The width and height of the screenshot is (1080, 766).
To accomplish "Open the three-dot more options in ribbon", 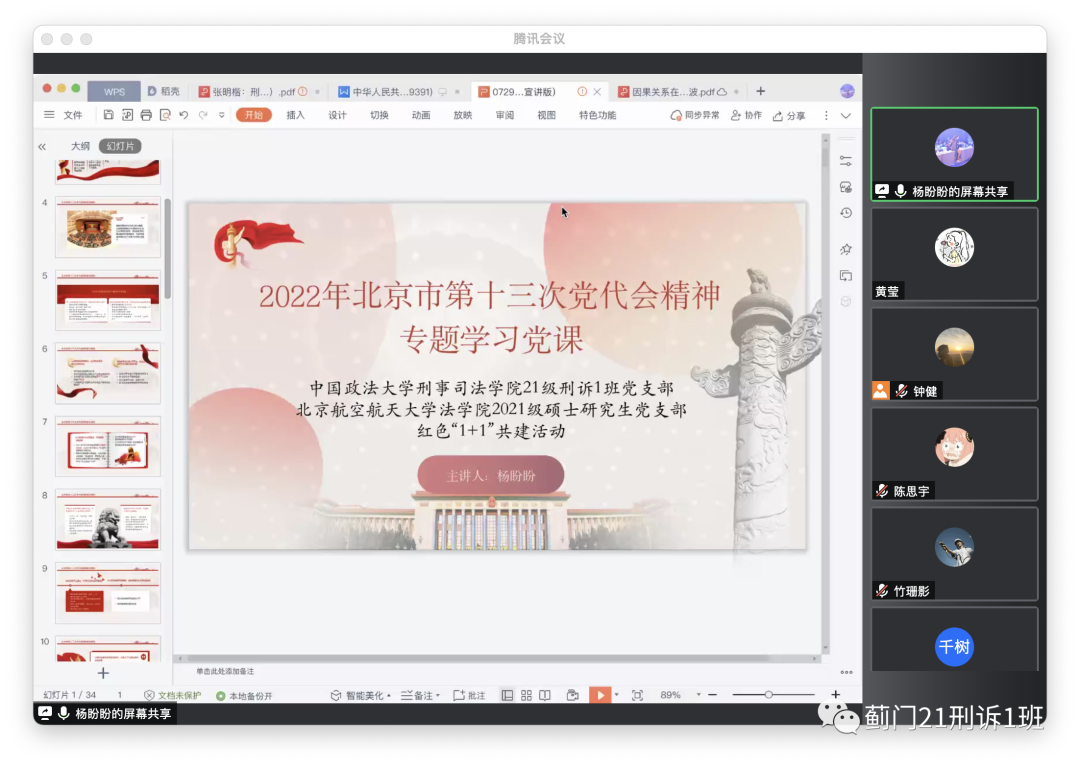I will pyautogui.click(x=826, y=115).
